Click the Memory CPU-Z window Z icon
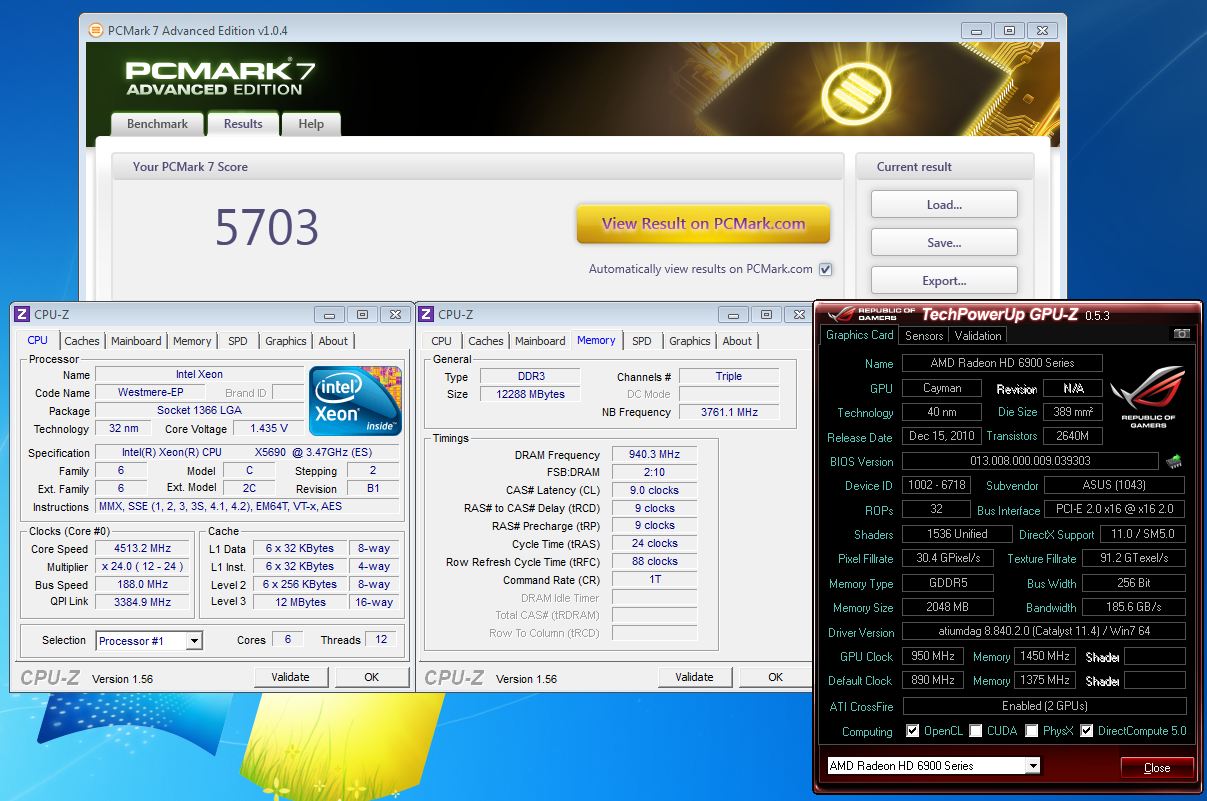The height and width of the screenshot is (801, 1207). pyautogui.click(x=426, y=314)
